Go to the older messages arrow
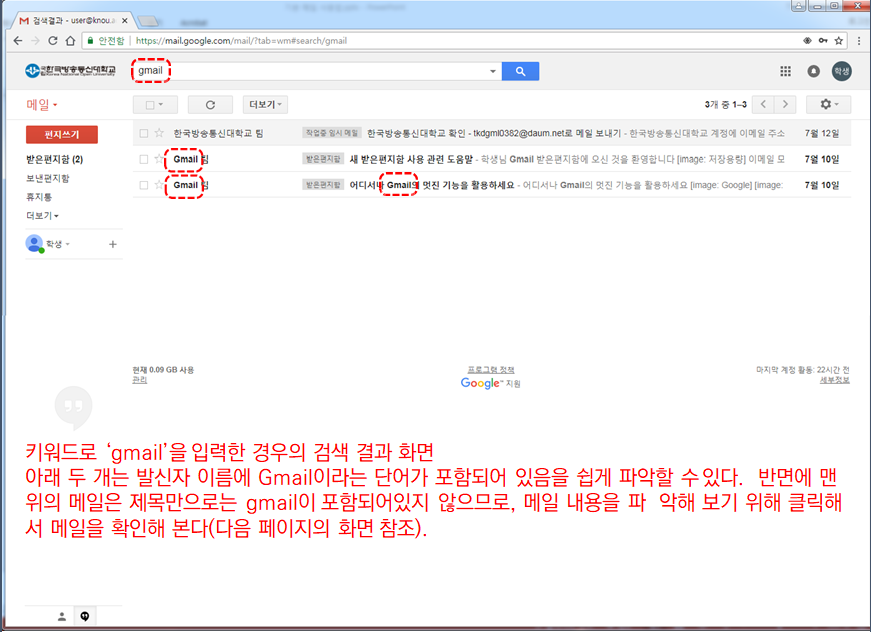 pyautogui.click(x=785, y=104)
